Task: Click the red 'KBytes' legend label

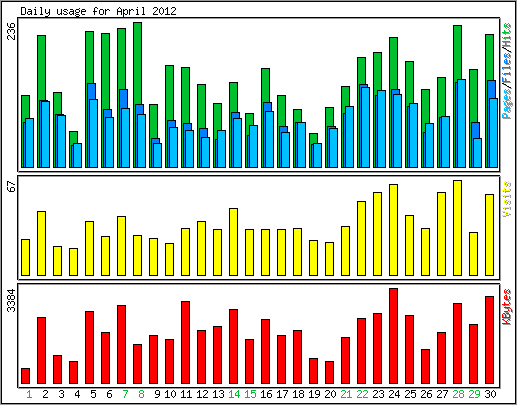Action: click(x=507, y=307)
